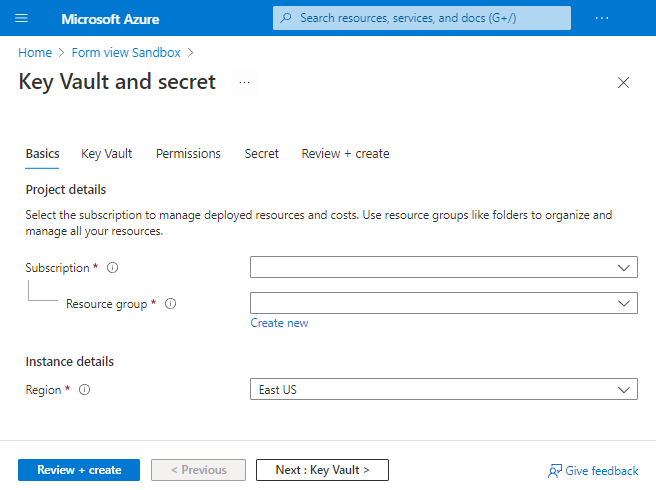Click the Region info icon
The height and width of the screenshot is (490, 656).
(84, 390)
